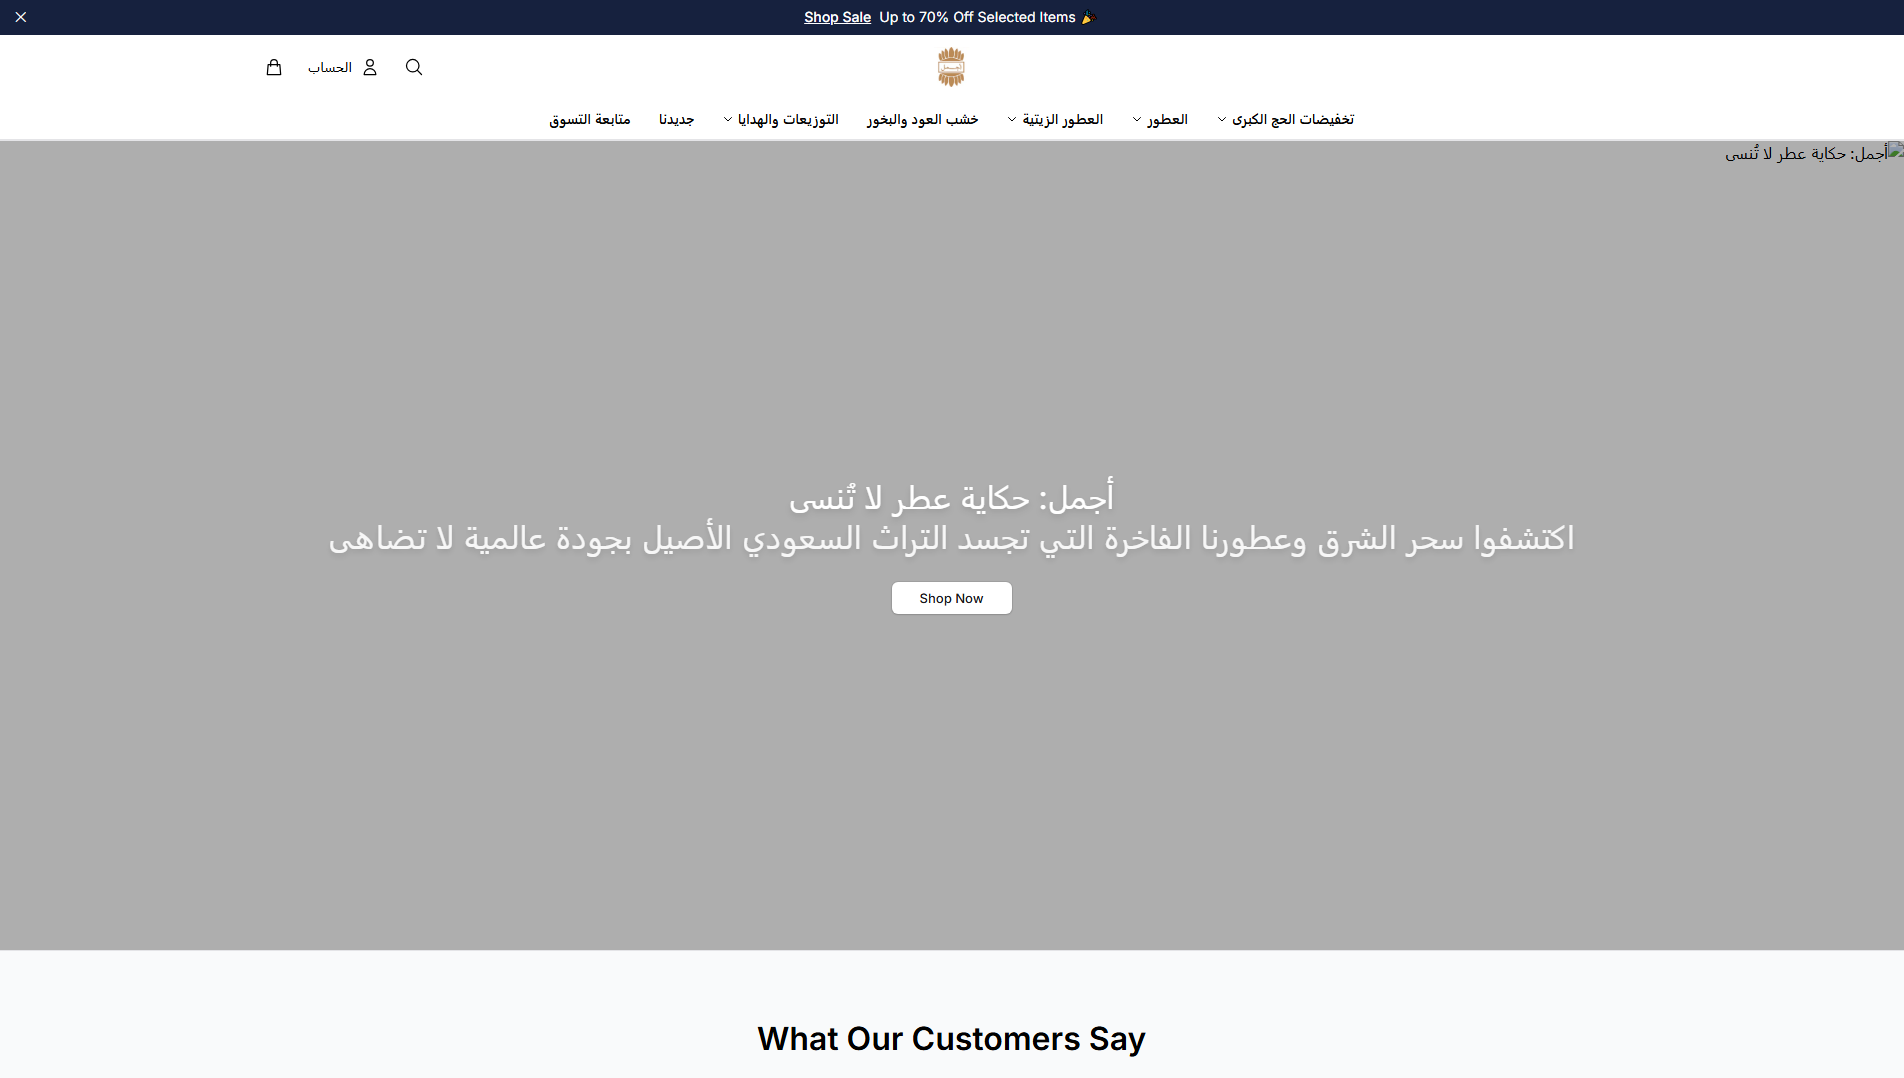Open the shopping bag icon
This screenshot has width=1904, height=1078.
point(274,67)
